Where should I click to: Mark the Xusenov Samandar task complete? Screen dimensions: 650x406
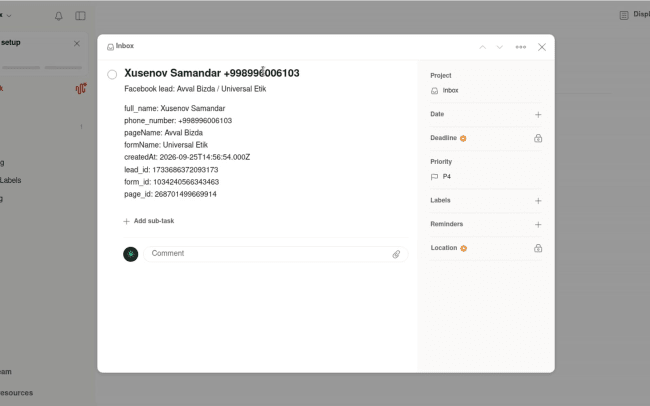[112, 75]
